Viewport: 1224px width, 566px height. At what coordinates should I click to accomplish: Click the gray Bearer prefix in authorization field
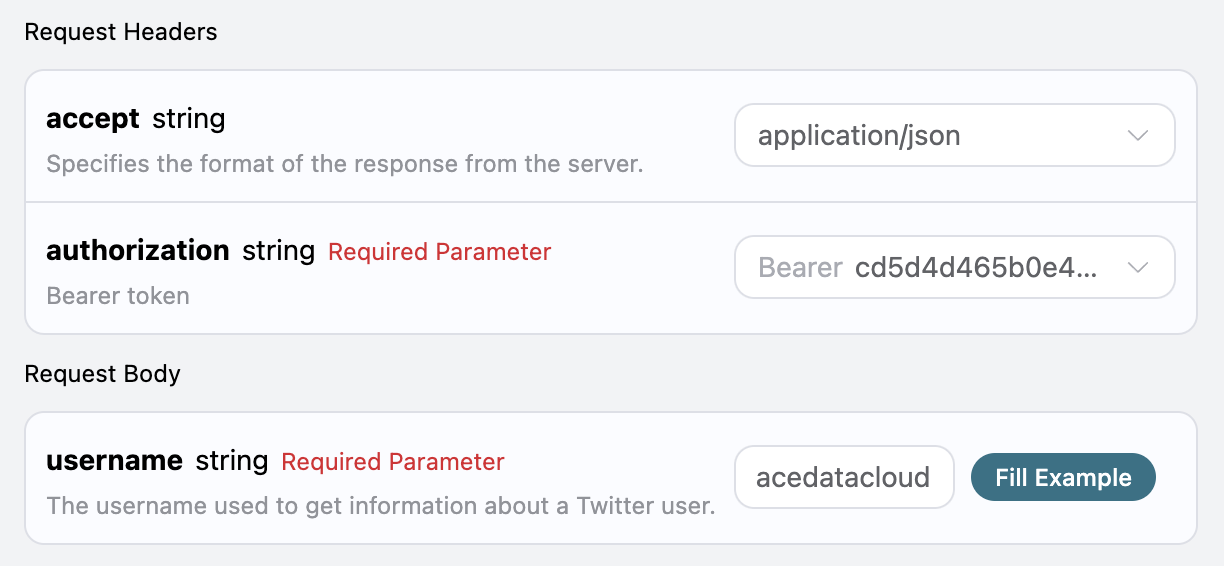[800, 268]
